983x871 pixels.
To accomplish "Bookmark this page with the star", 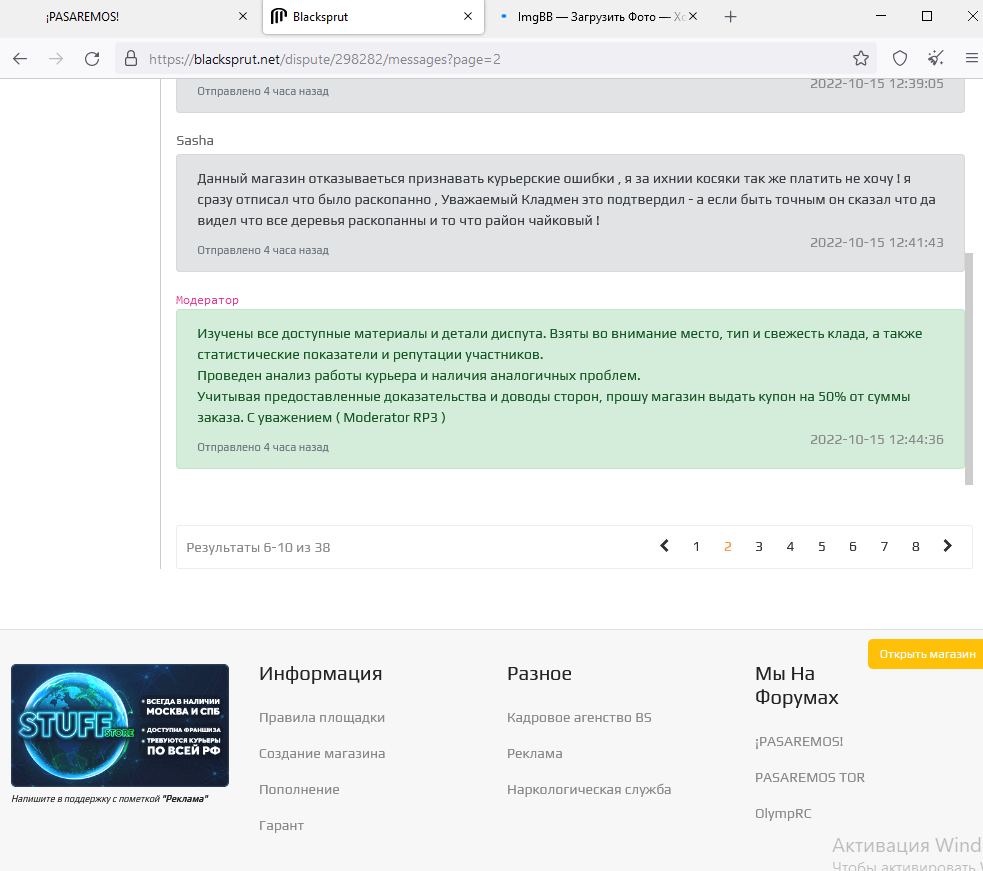I will 861,59.
